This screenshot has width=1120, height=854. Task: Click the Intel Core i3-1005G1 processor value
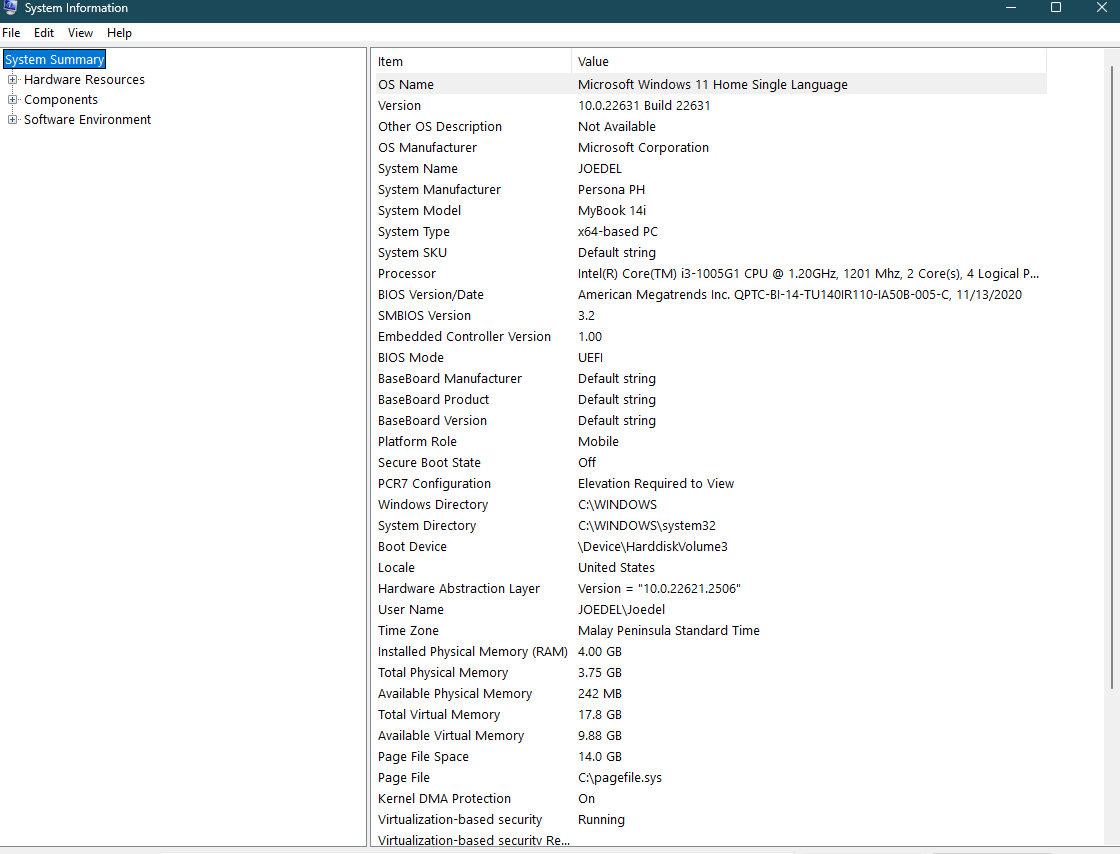808,273
